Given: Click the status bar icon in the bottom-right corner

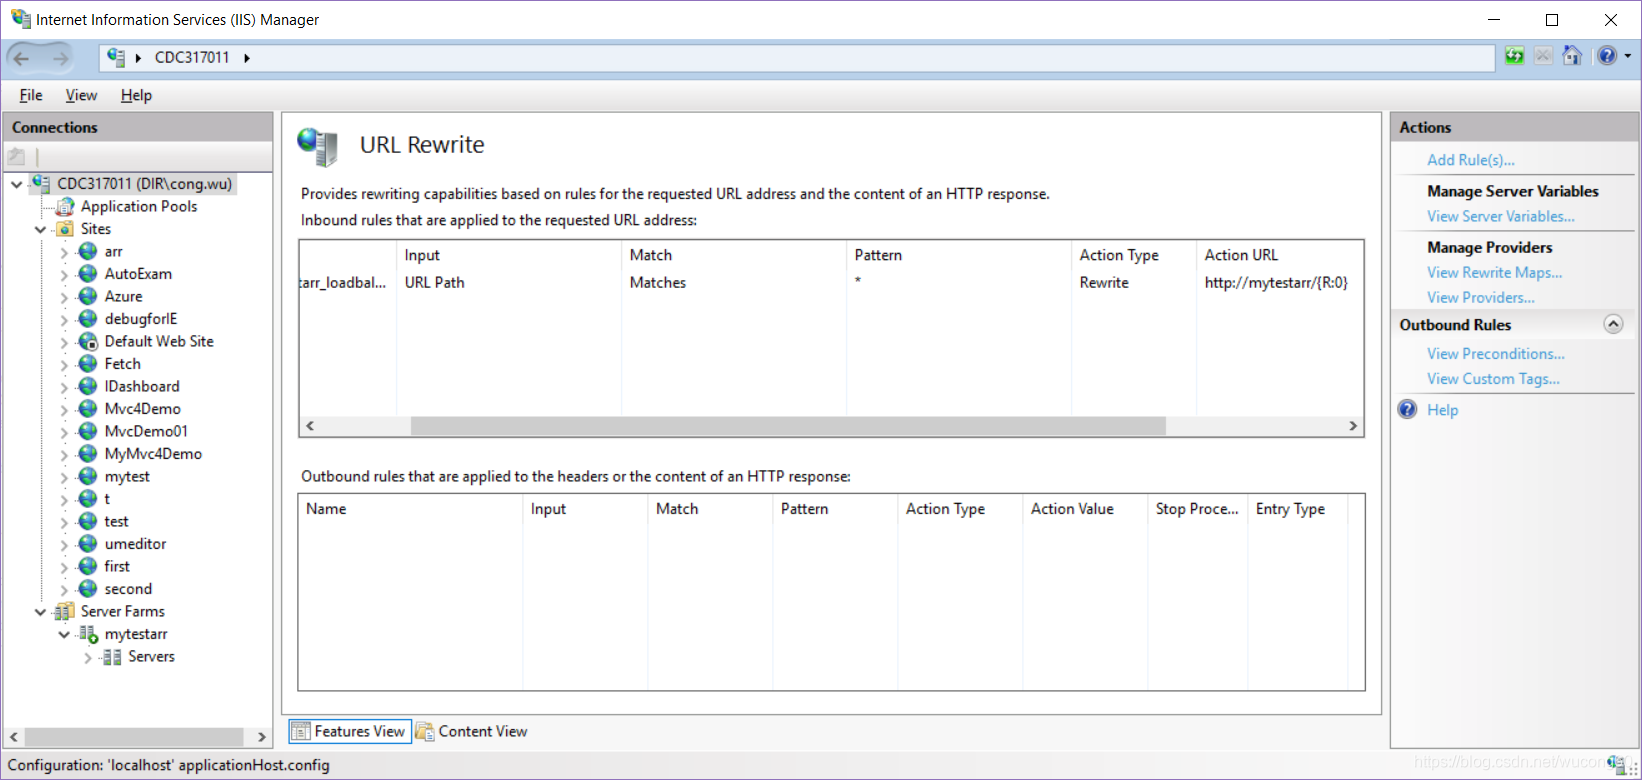Looking at the screenshot, I should coord(1617,765).
